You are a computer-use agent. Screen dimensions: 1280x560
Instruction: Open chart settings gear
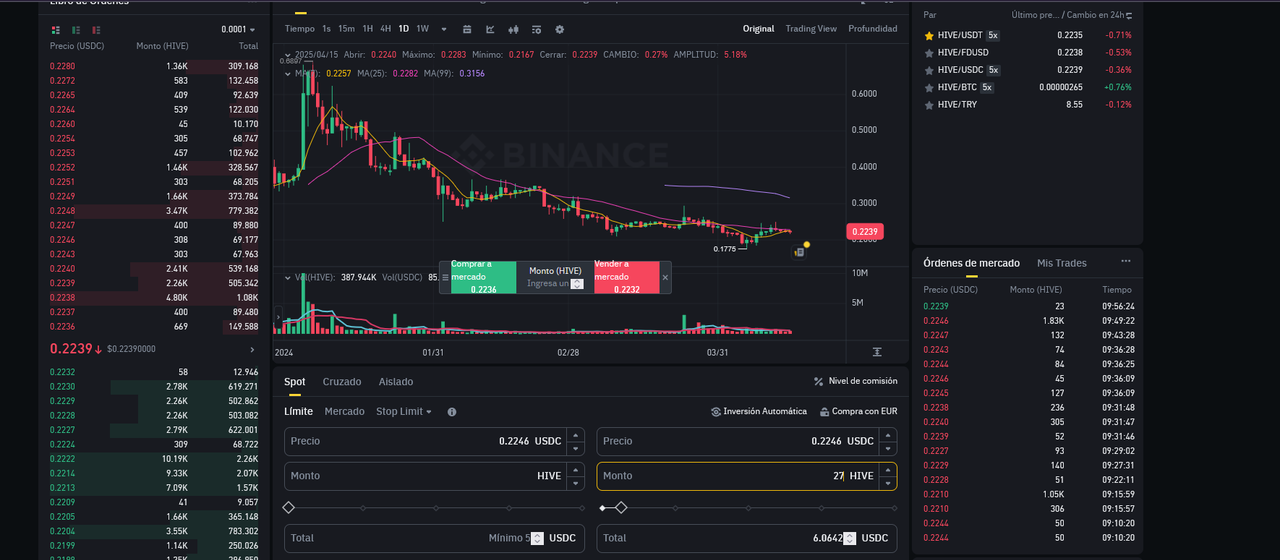point(559,29)
